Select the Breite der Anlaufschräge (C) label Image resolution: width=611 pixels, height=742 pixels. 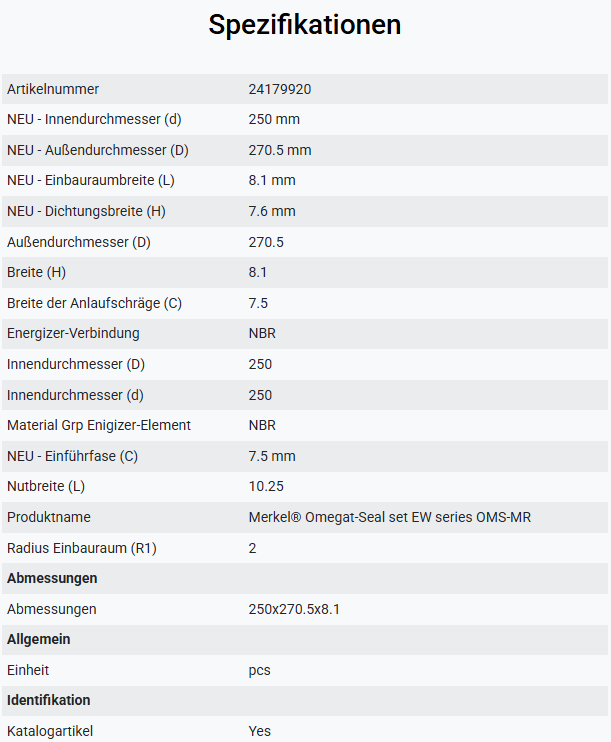94,303
